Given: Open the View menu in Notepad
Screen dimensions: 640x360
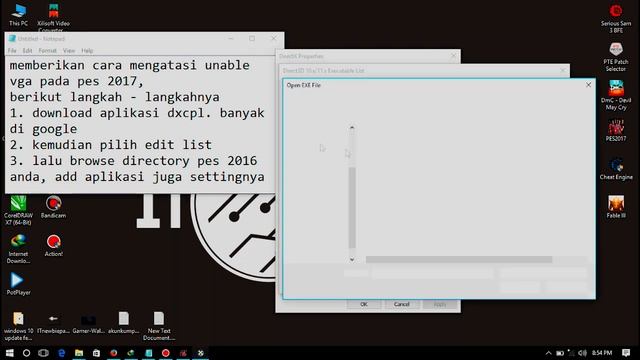Looking at the screenshot, I should (x=69, y=51).
